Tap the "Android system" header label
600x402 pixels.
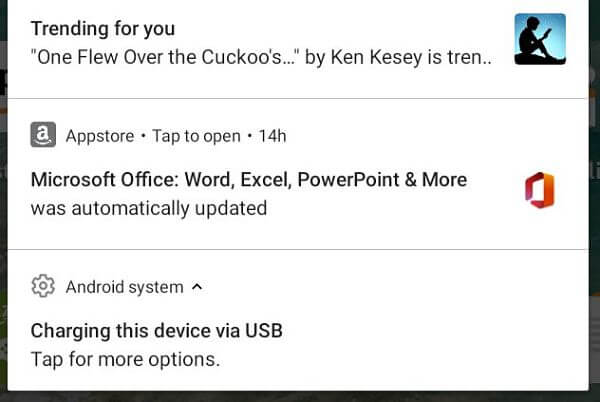pyautogui.click(x=124, y=287)
